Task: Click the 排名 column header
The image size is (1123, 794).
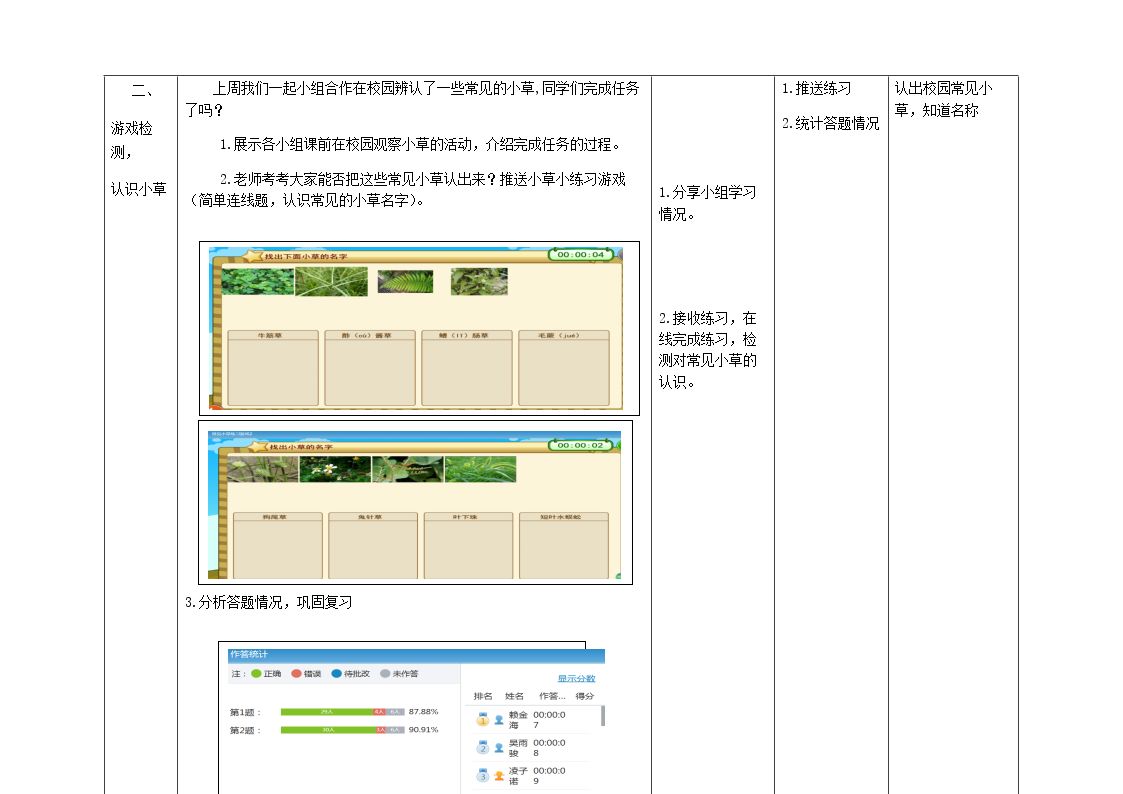Action: click(483, 696)
